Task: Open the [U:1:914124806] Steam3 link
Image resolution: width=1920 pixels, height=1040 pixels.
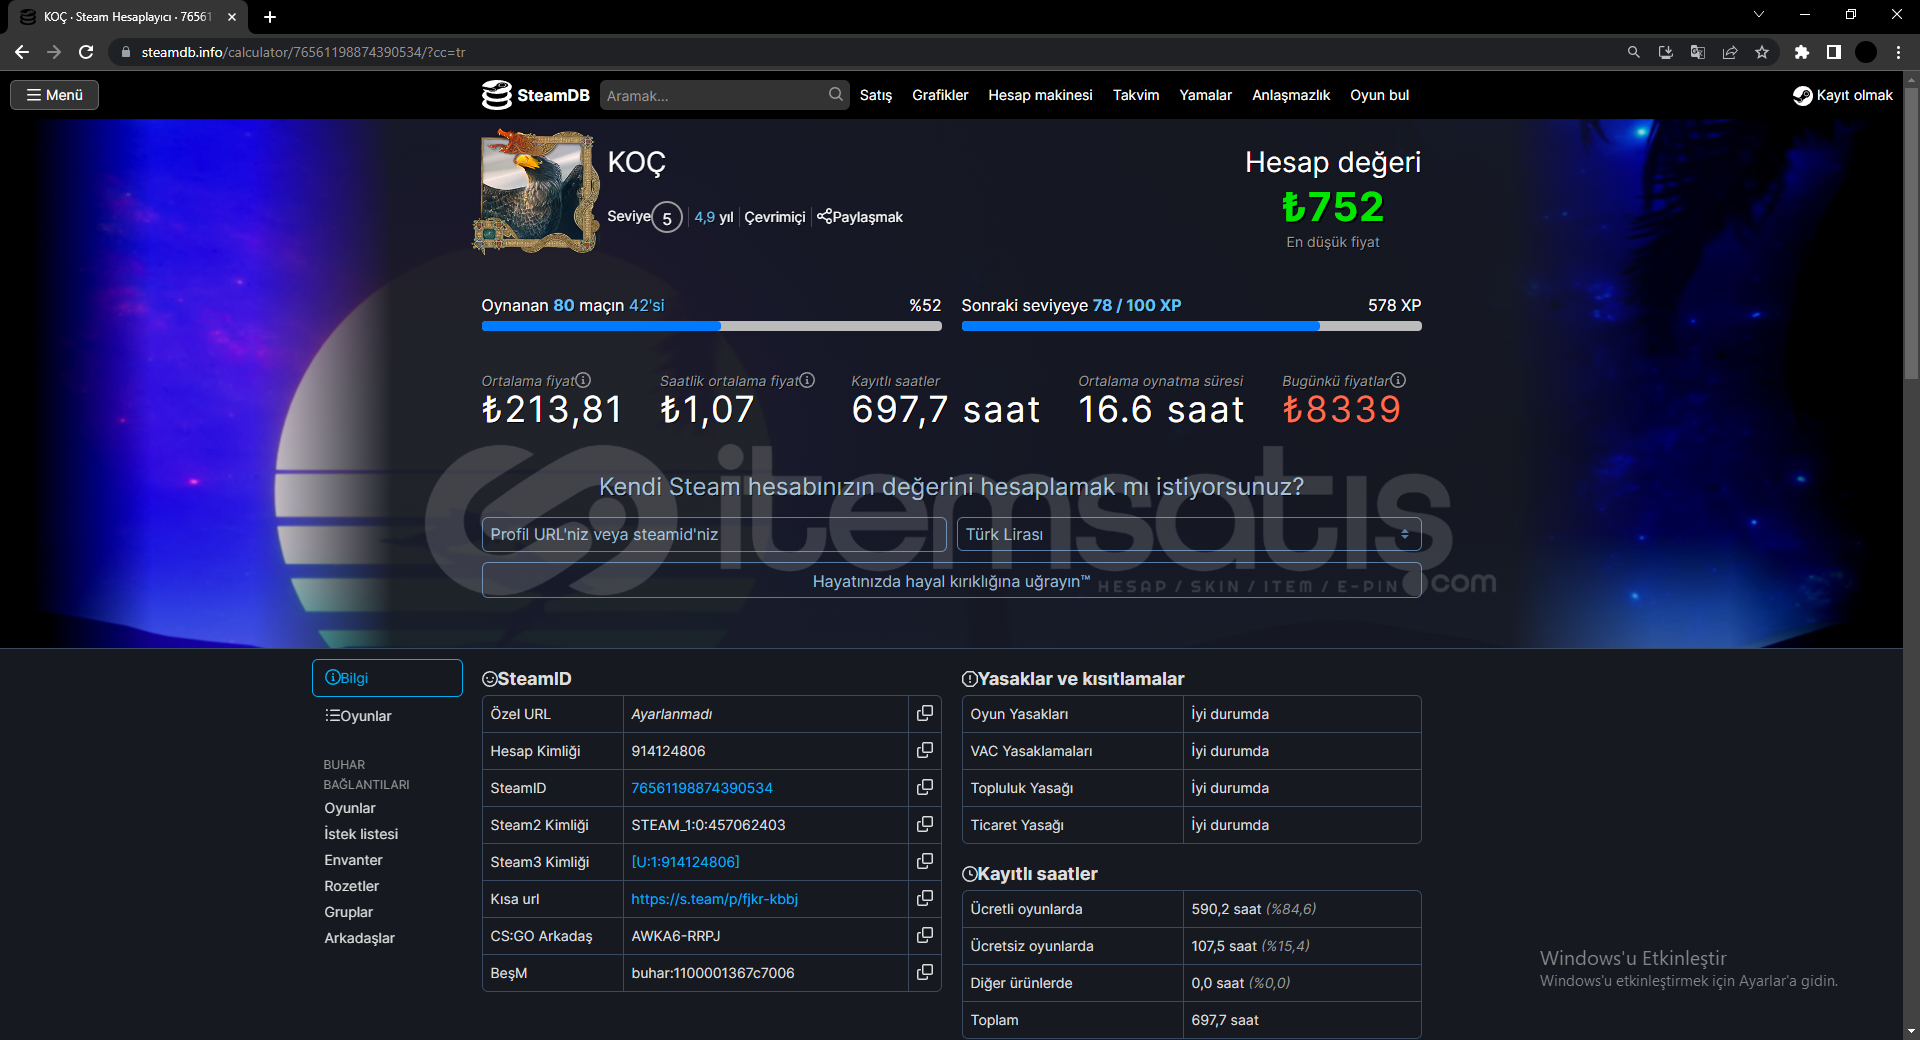Action: pos(685,862)
